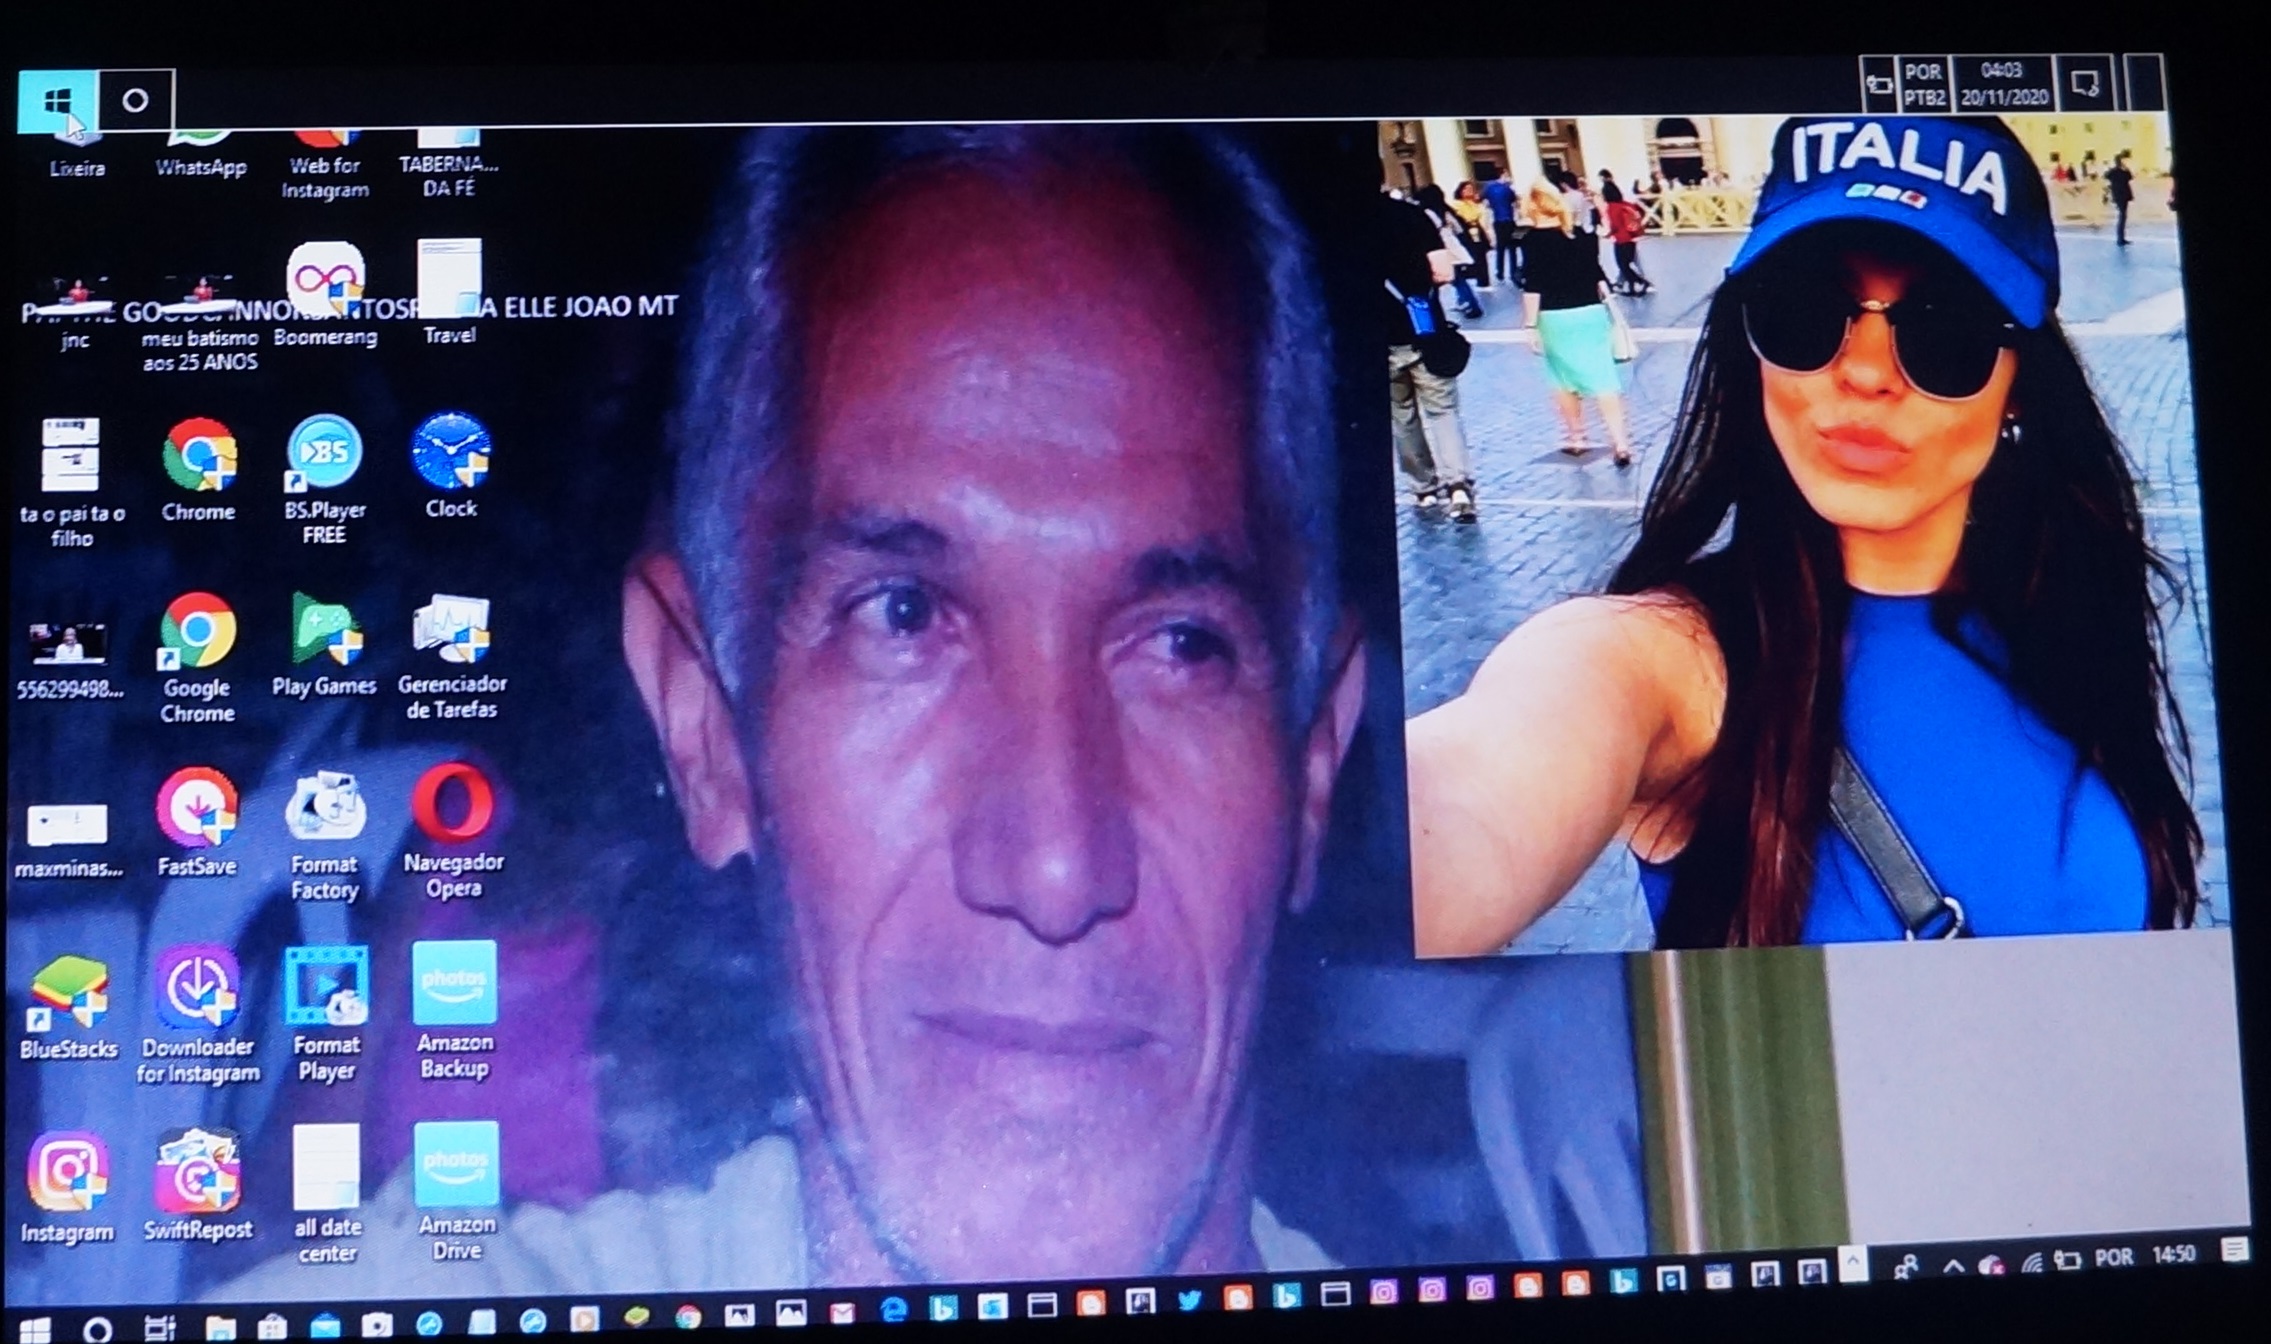Open the FastSave desktop app
Screen dimensions: 2271x1344
click(x=196, y=808)
